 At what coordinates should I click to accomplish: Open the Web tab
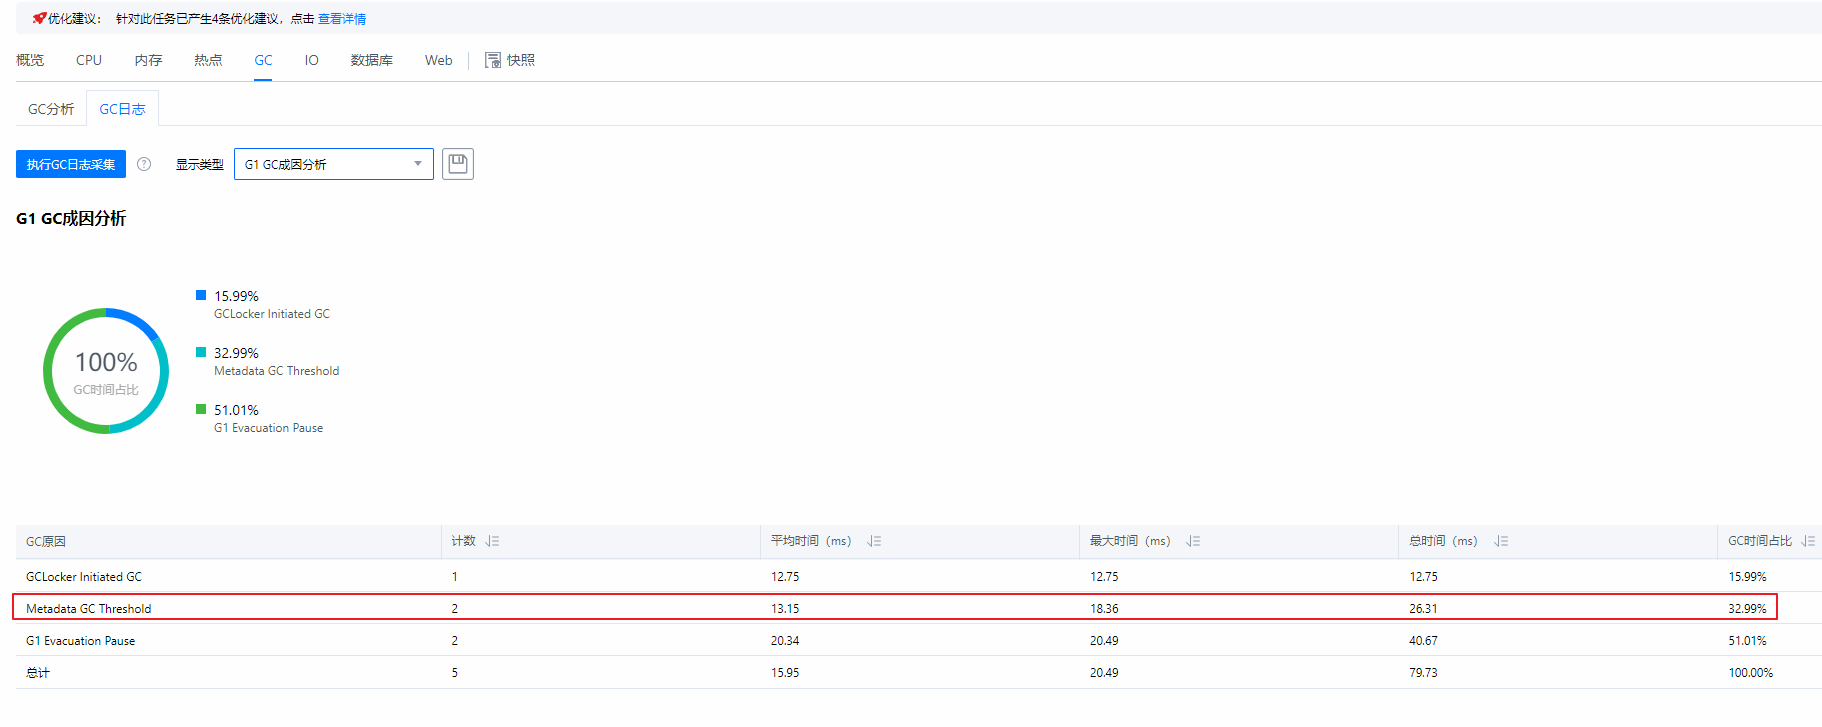click(439, 60)
